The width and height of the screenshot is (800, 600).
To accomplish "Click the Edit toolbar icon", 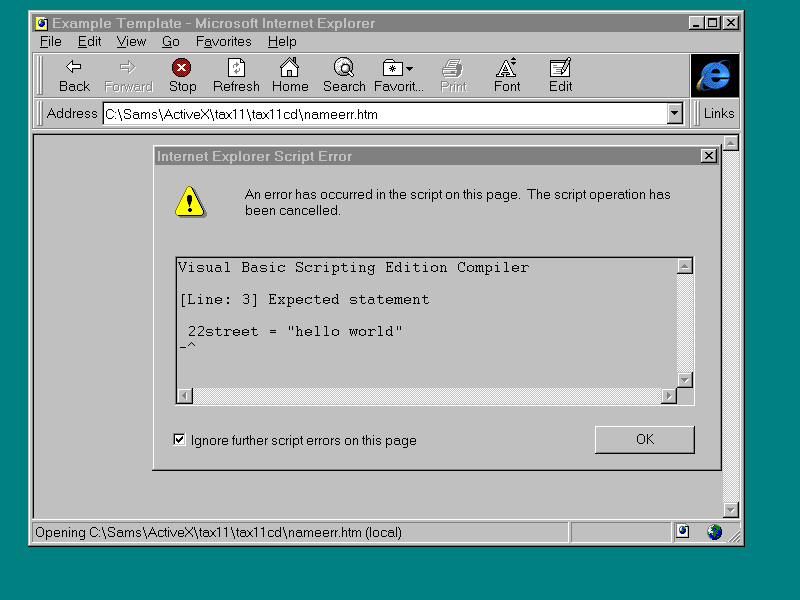I will [560, 68].
